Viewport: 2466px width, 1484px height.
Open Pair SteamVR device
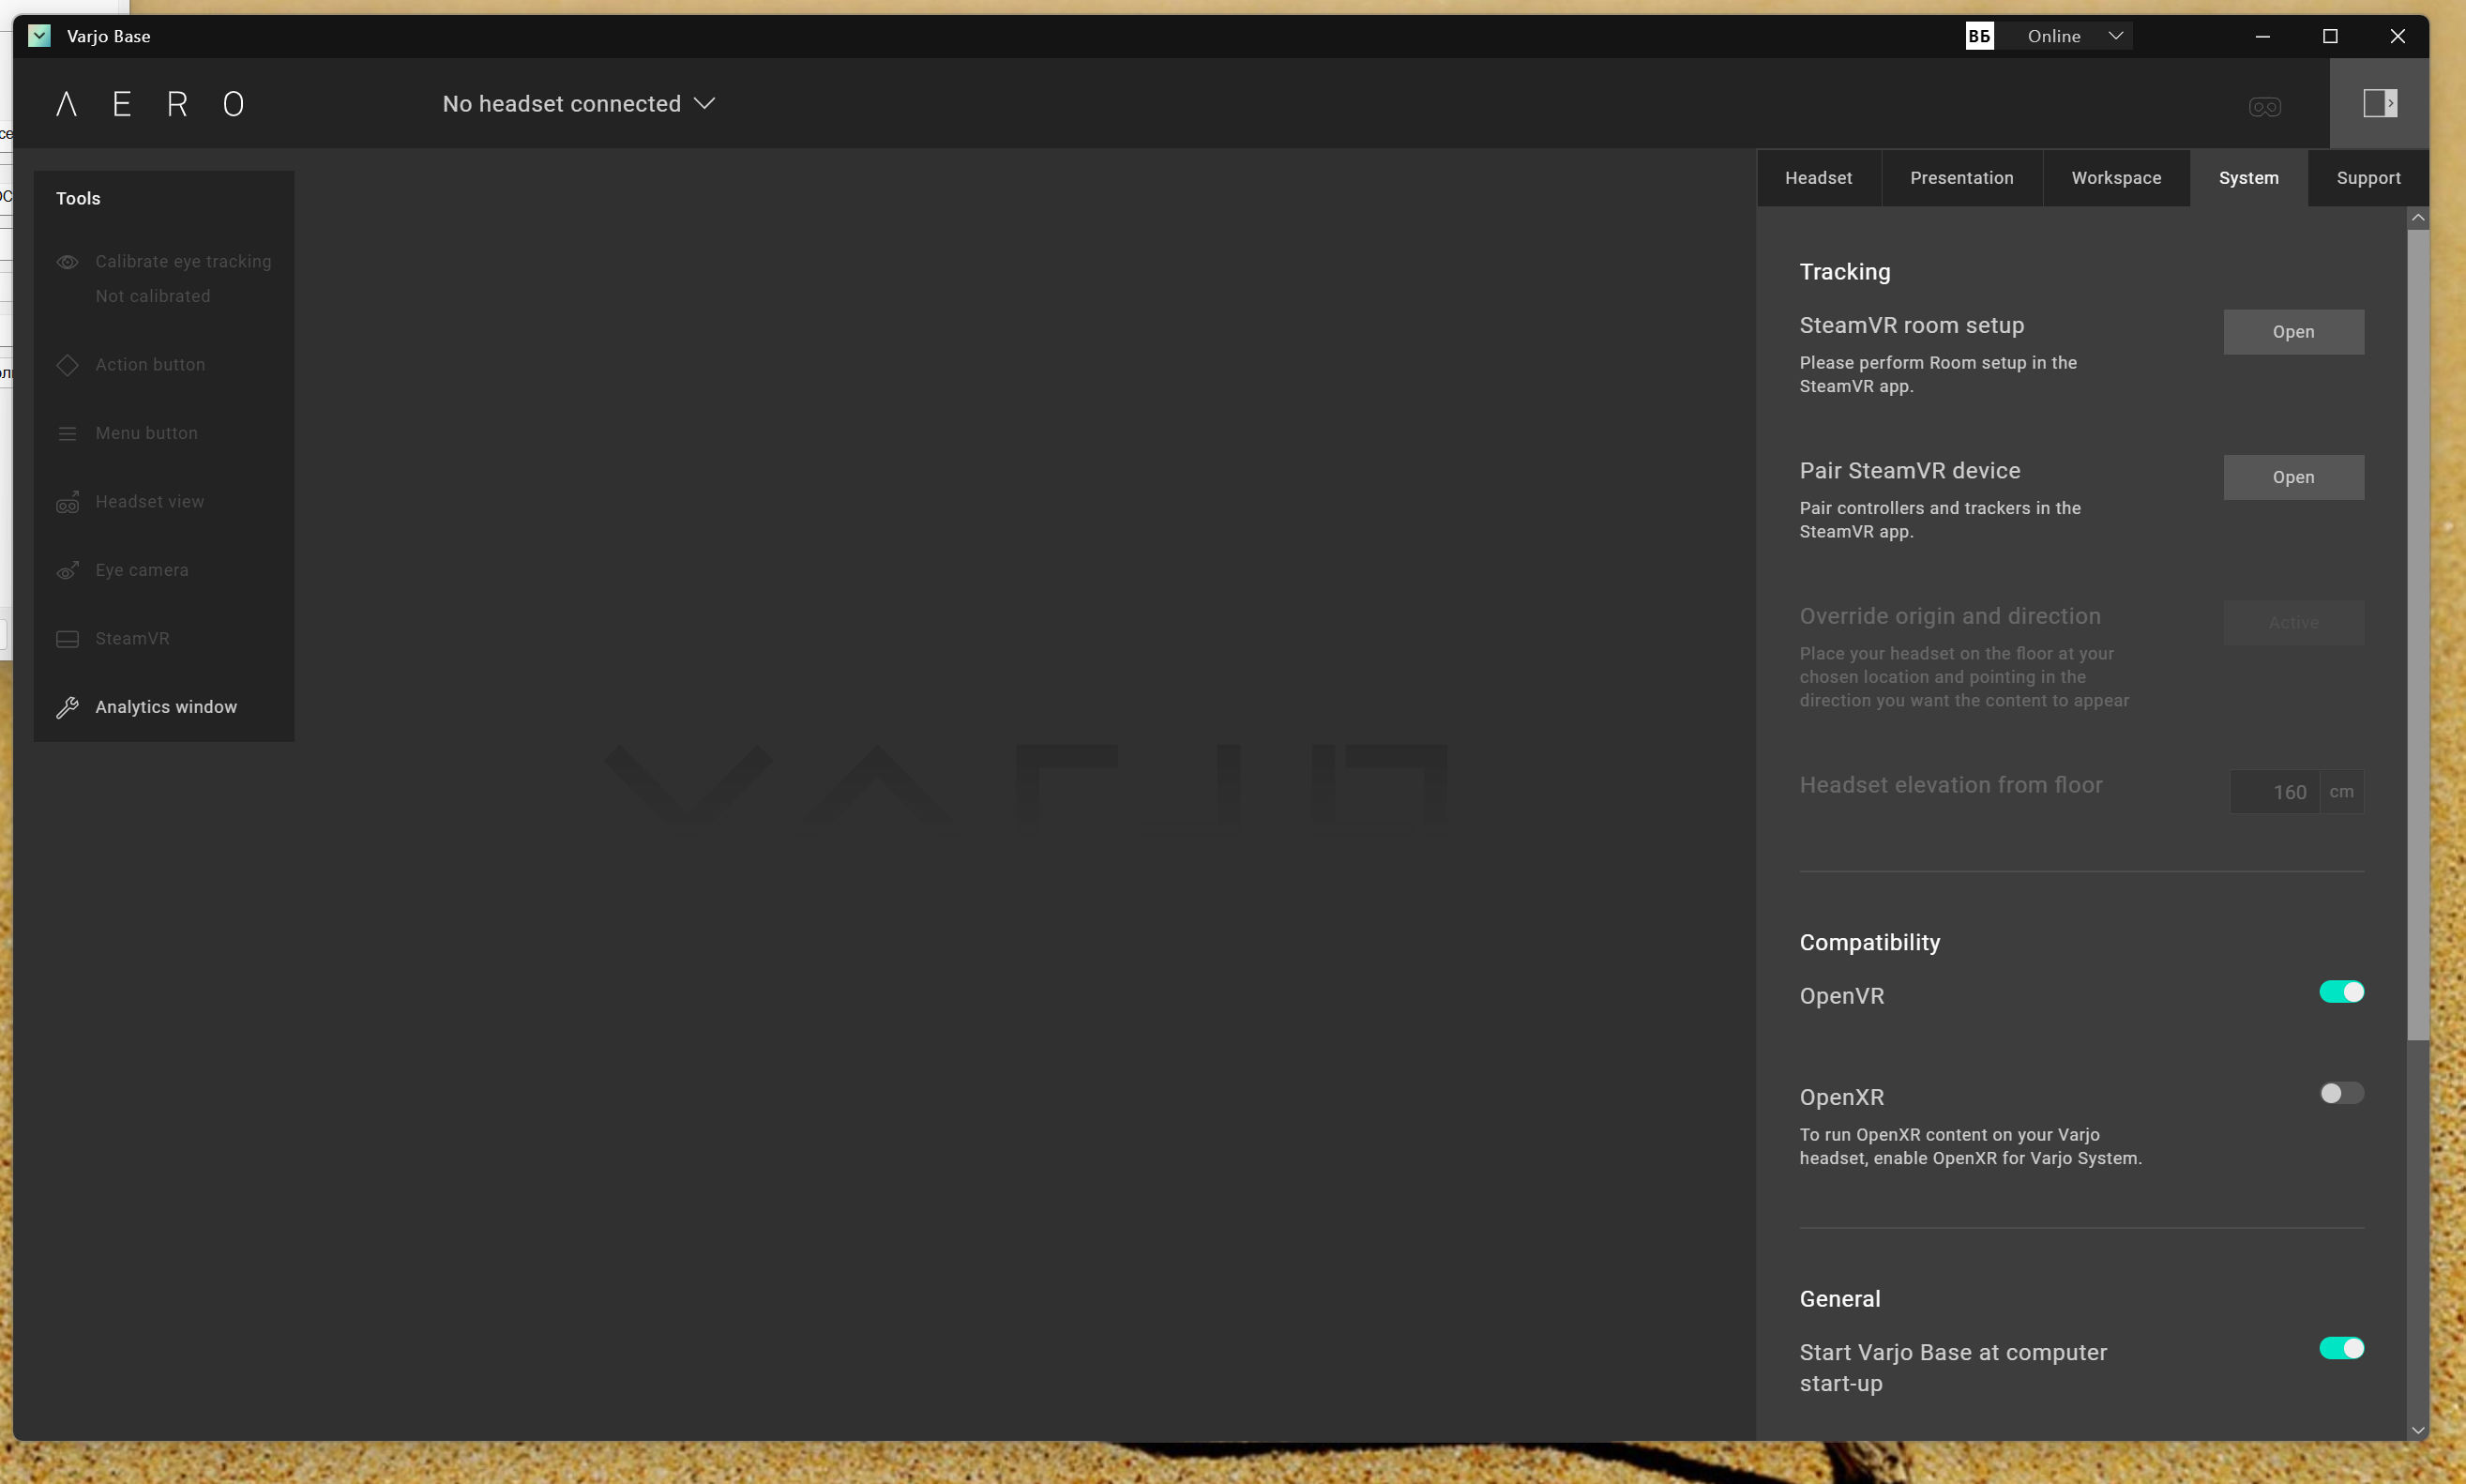click(2293, 477)
